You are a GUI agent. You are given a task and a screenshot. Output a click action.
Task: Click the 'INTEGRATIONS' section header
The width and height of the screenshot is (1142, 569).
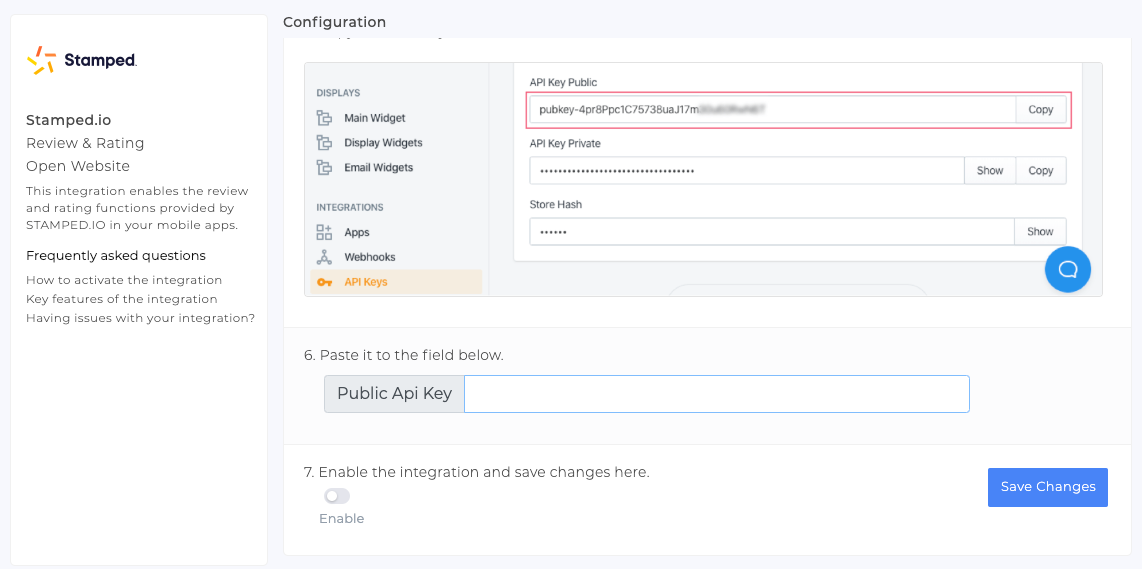(x=350, y=208)
